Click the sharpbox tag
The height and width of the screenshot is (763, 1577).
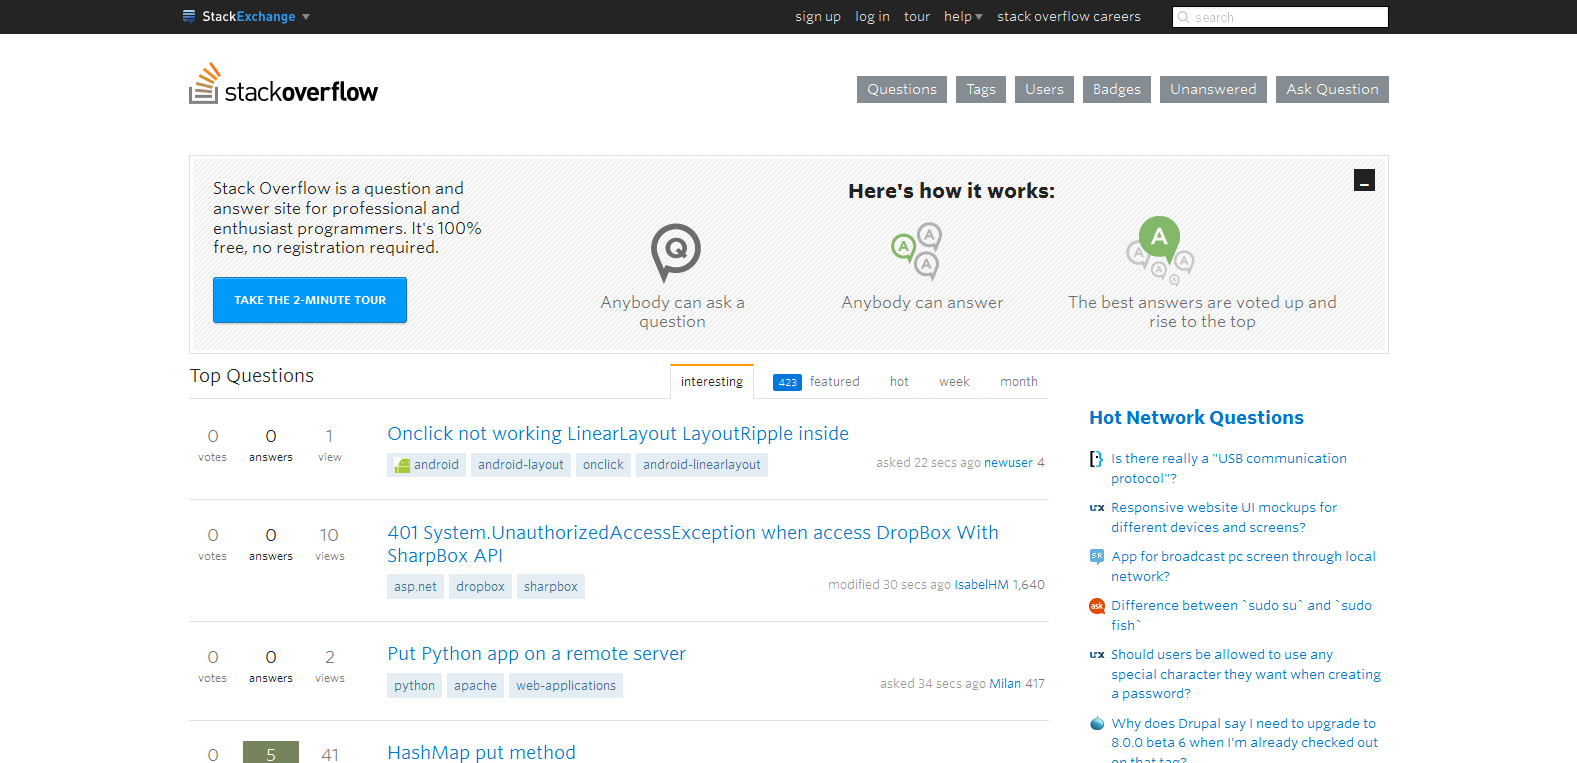pyautogui.click(x=551, y=587)
